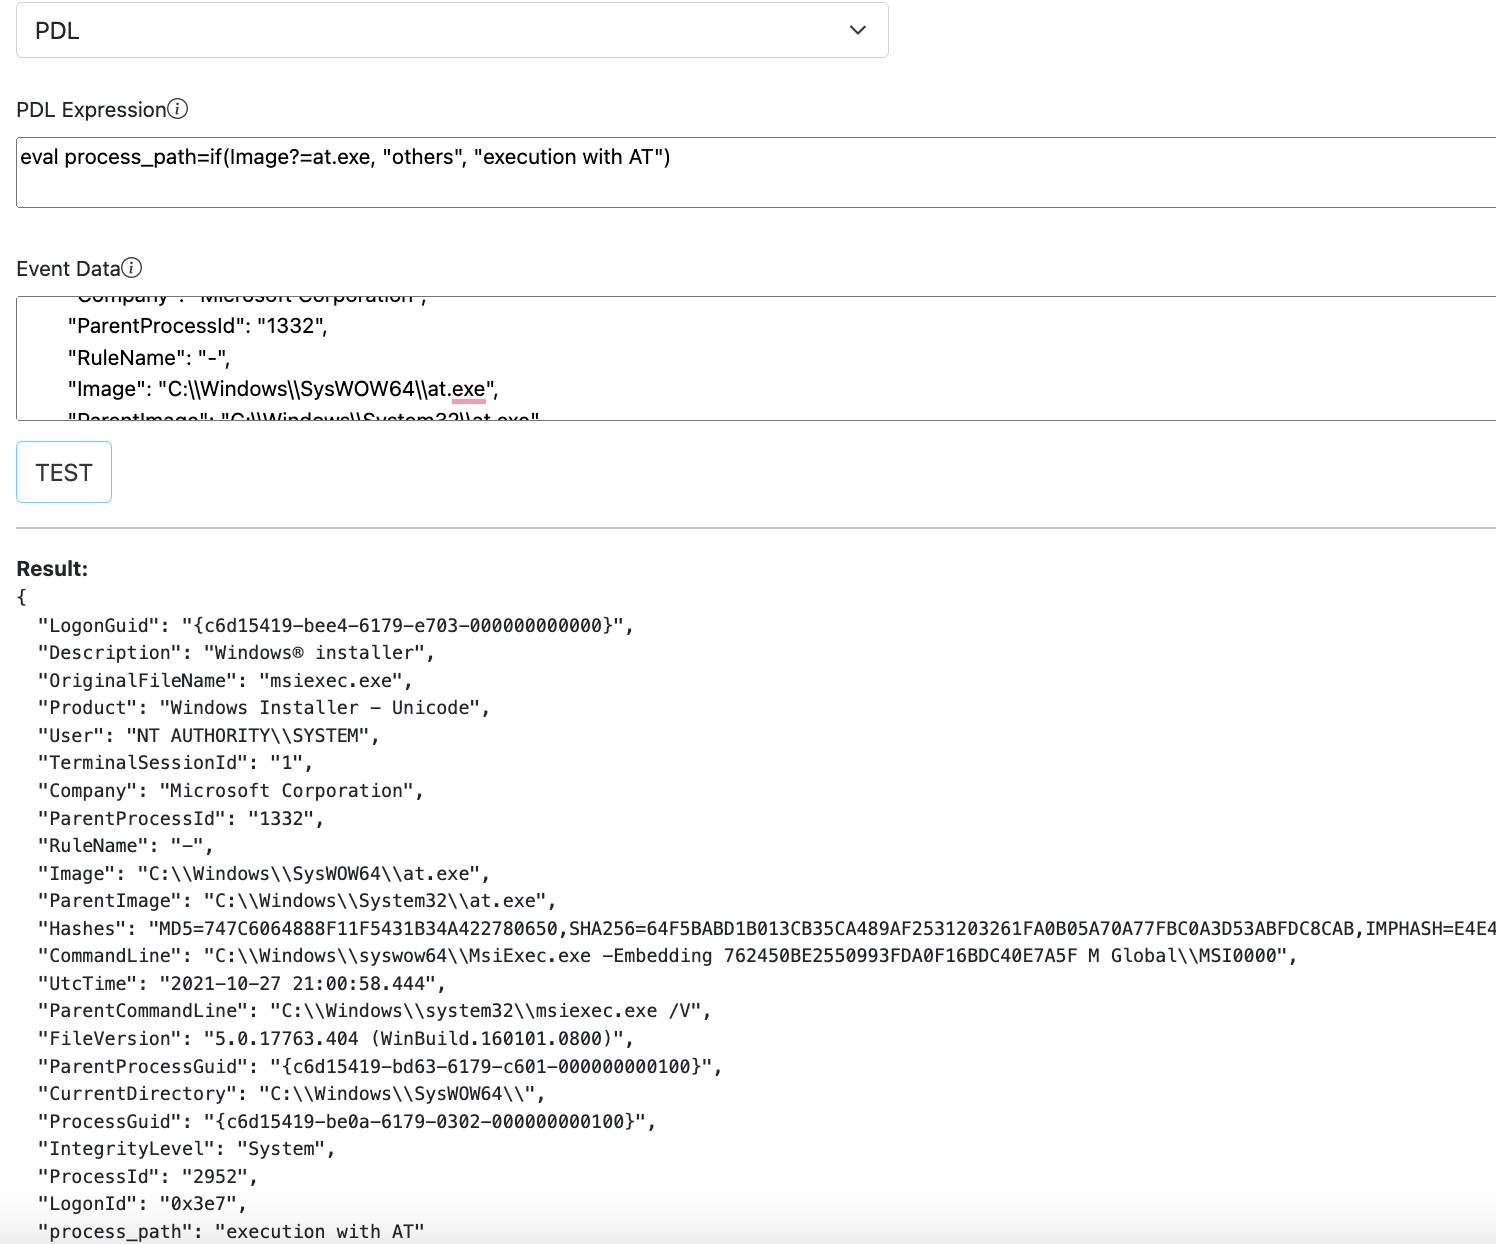Click the ParentCommandLine entry in the Result output

tap(375, 1011)
